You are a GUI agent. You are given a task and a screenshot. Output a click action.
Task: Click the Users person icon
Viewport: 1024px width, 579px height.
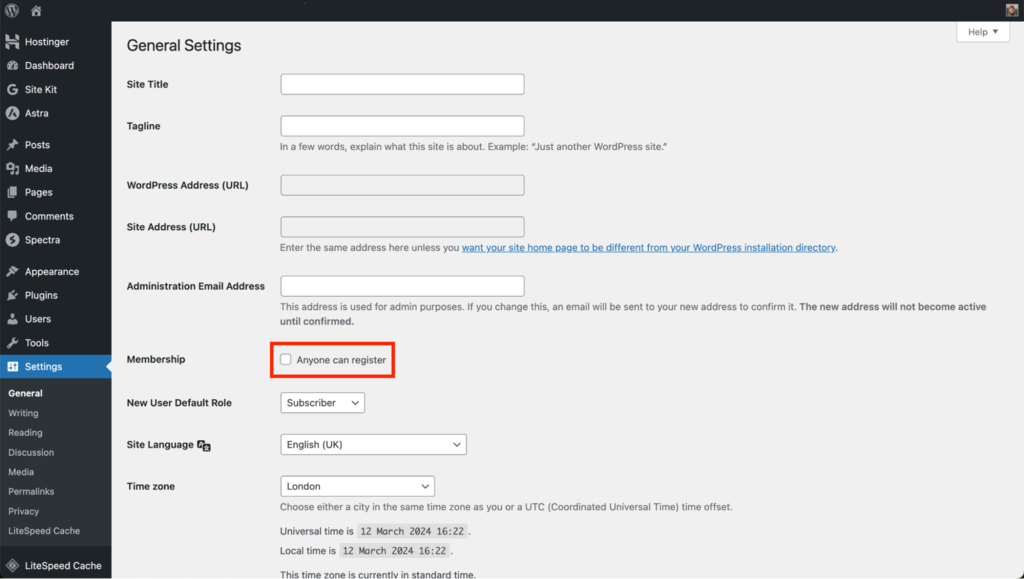(x=12, y=319)
